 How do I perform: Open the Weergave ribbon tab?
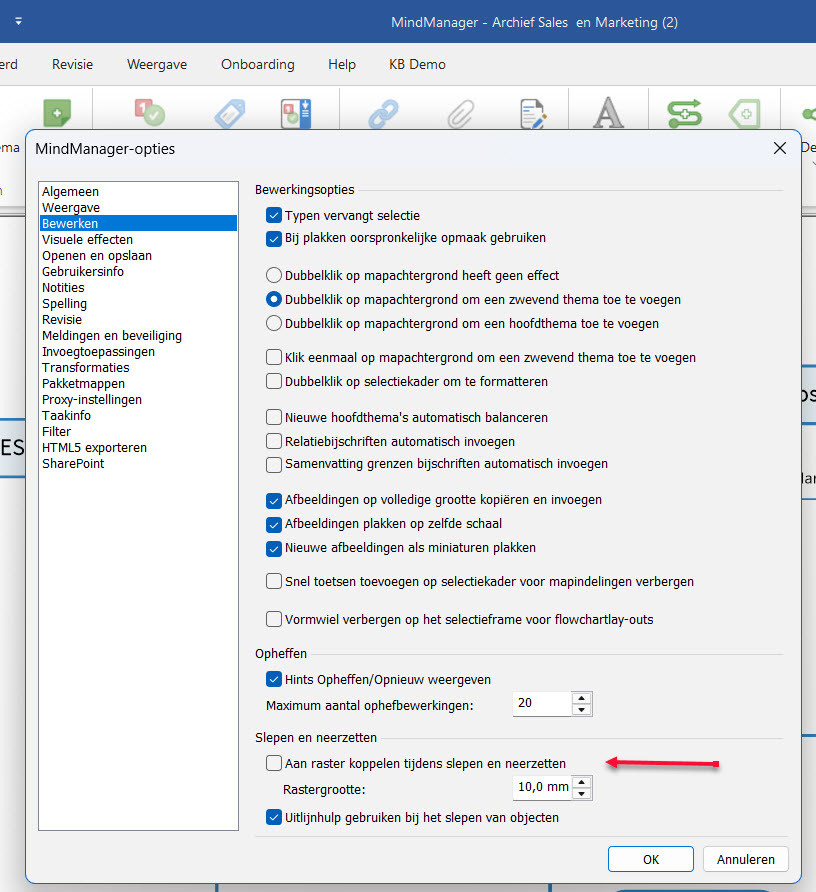157,64
